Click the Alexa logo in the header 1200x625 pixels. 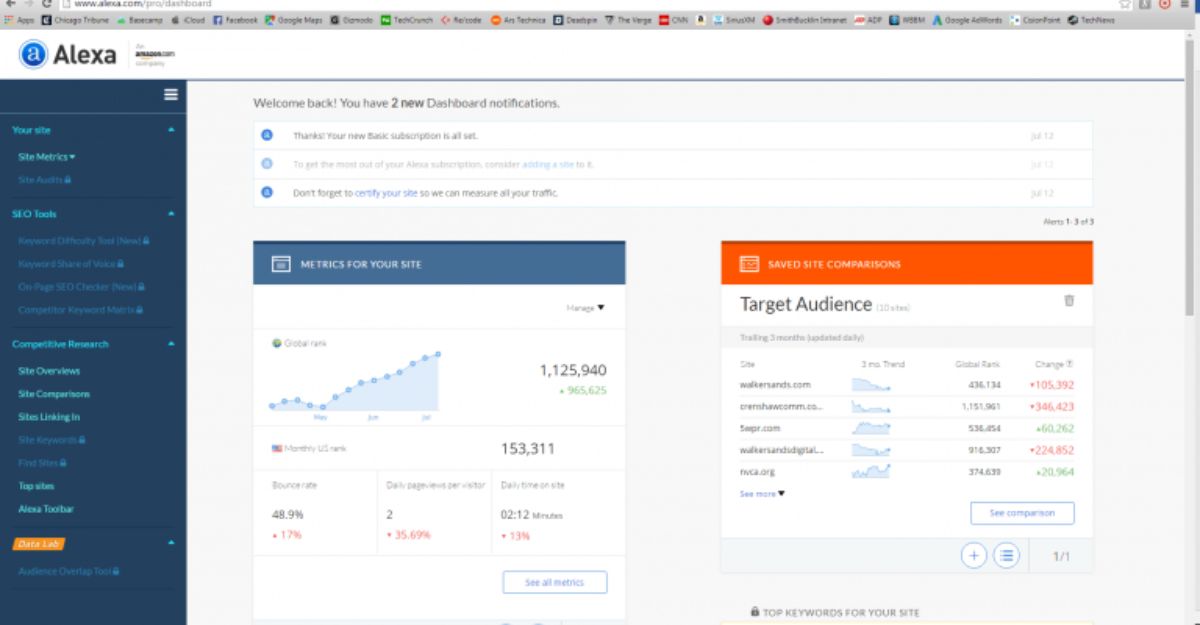(x=66, y=54)
